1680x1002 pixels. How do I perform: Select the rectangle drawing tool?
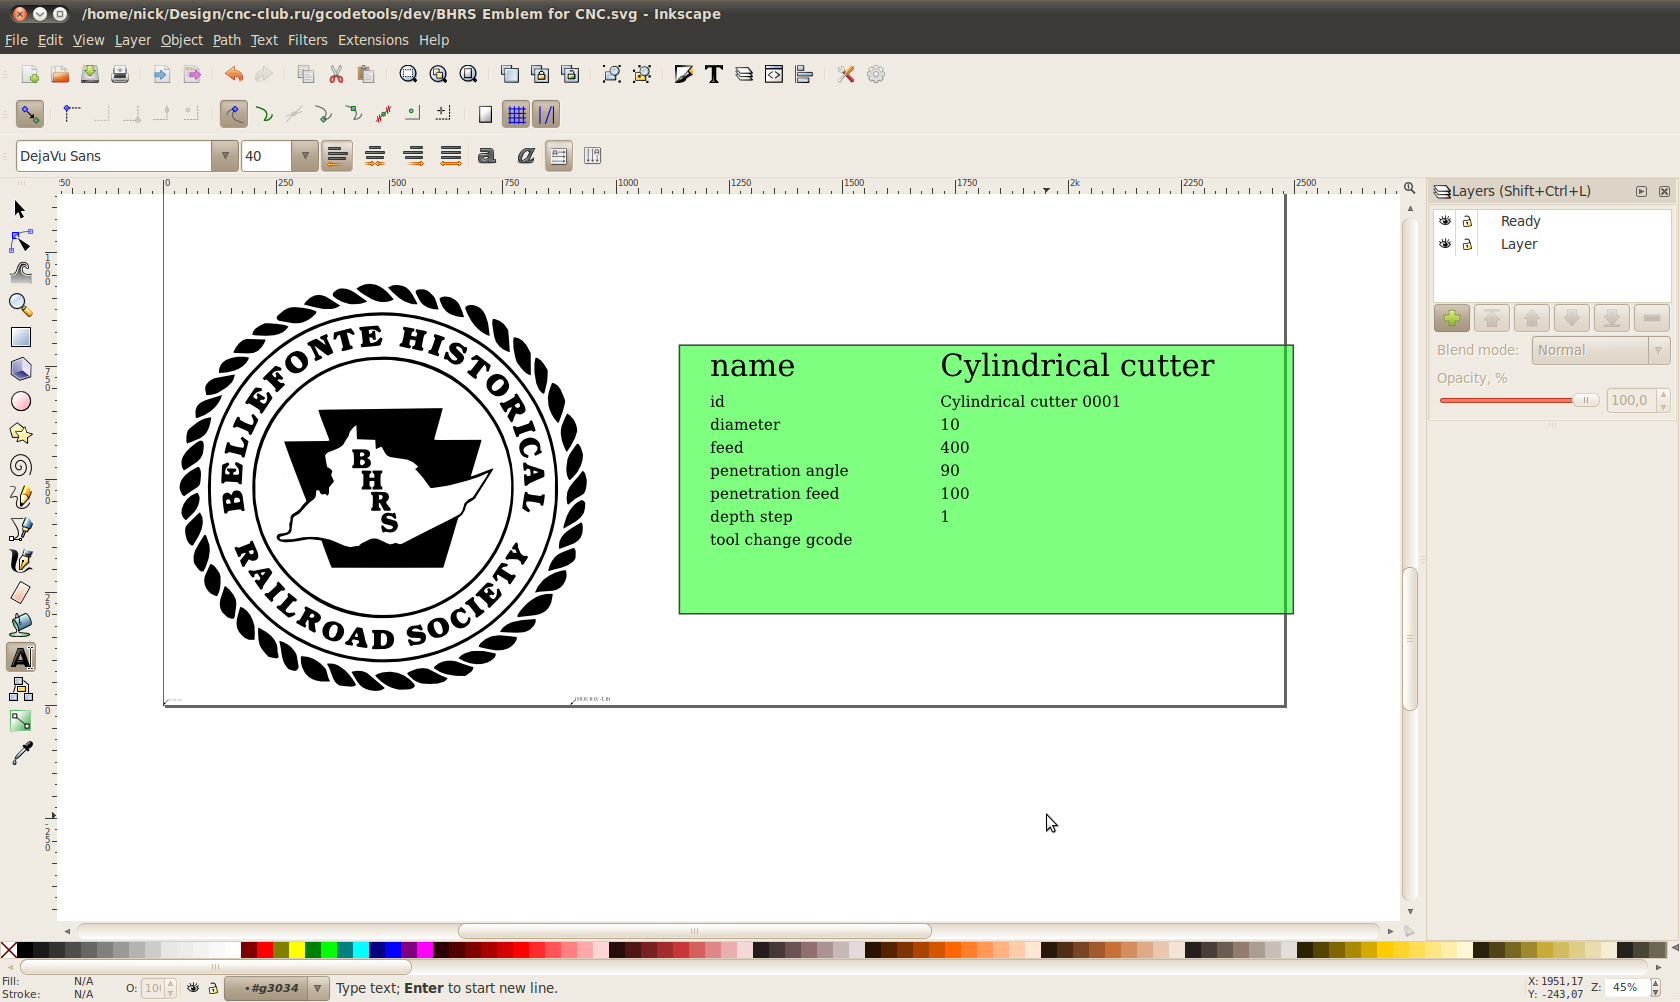(x=20, y=337)
